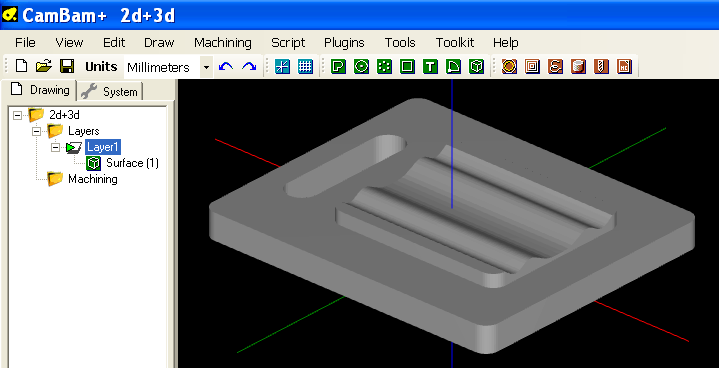719x368 pixels.
Task: Select the Point list drawing tool
Action: click(384, 66)
